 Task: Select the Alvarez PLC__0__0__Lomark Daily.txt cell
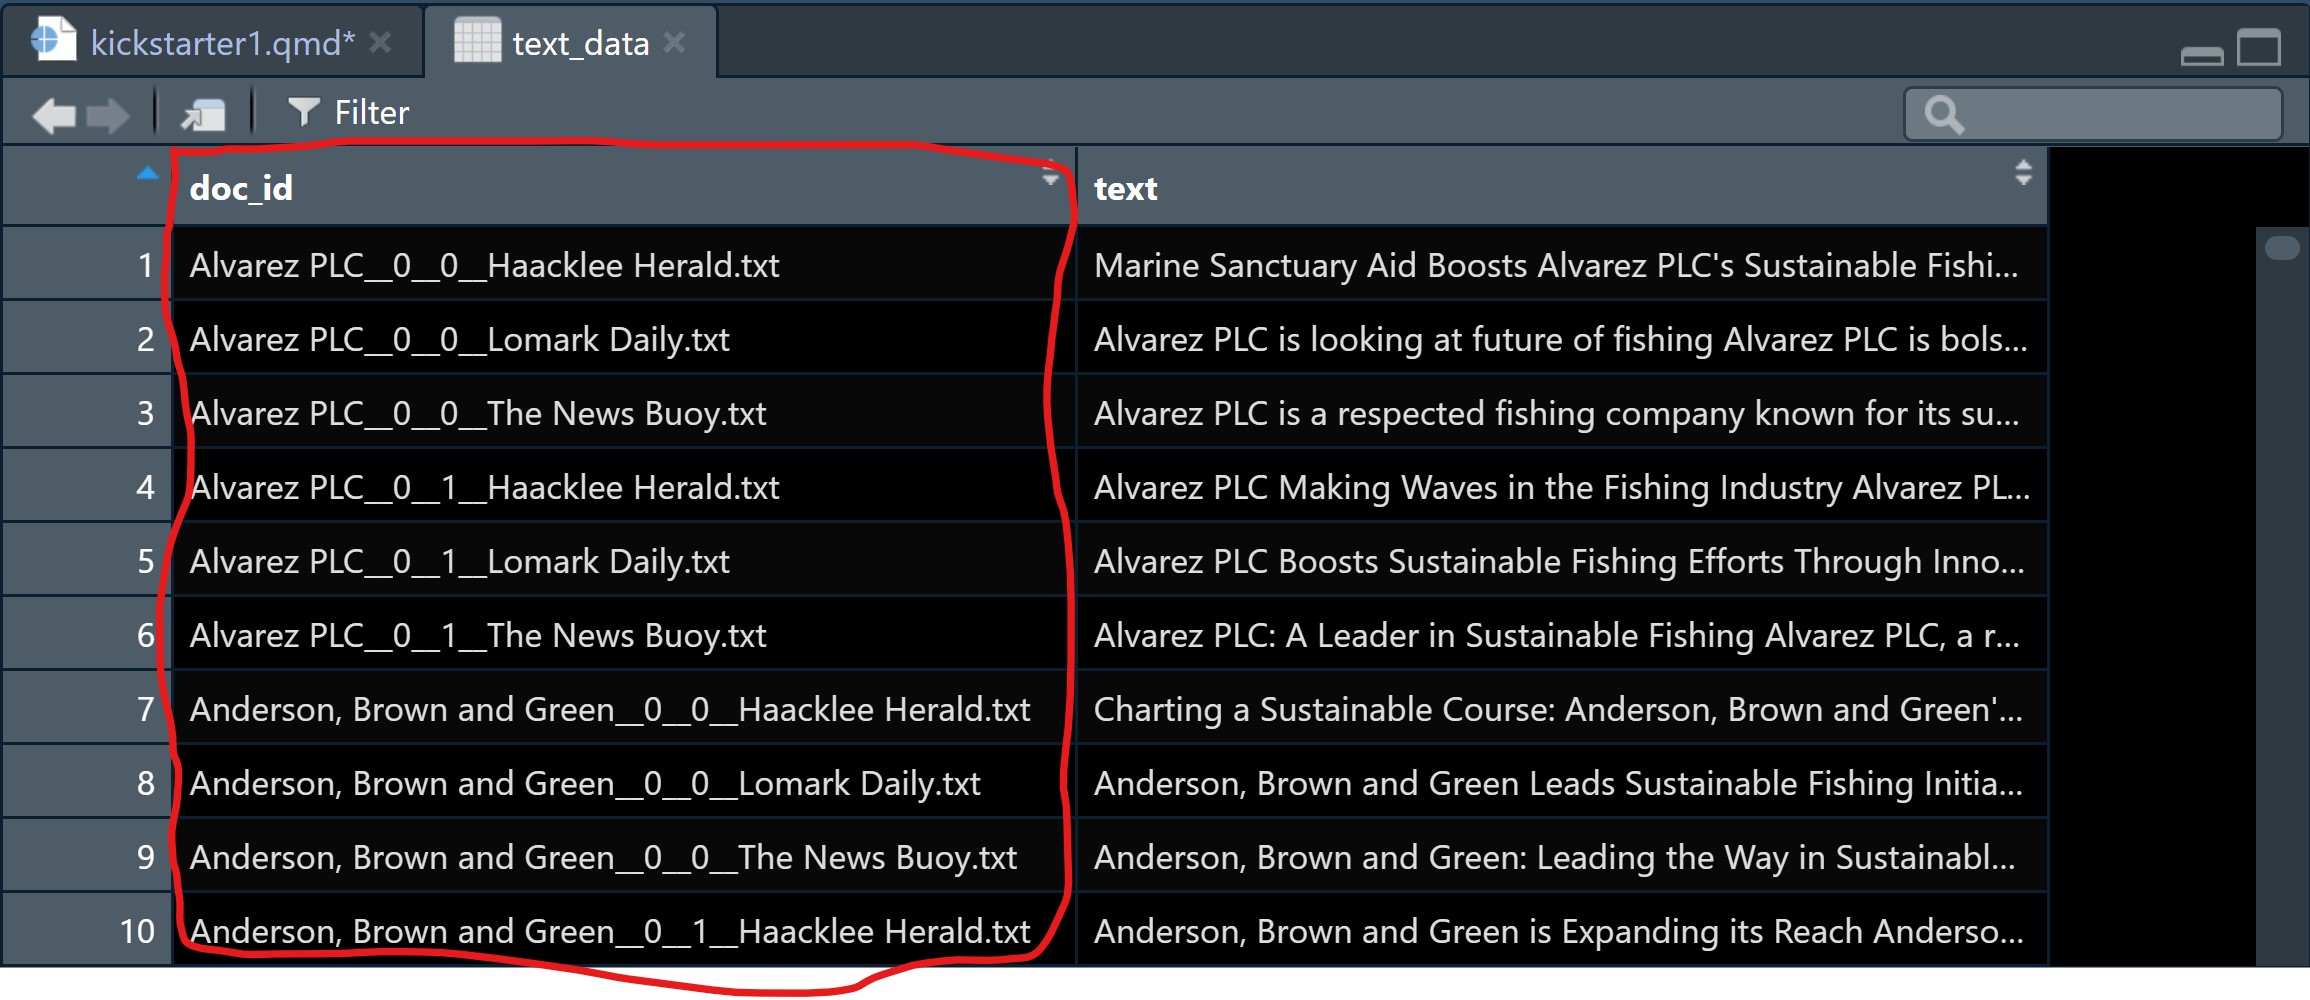coord(459,339)
